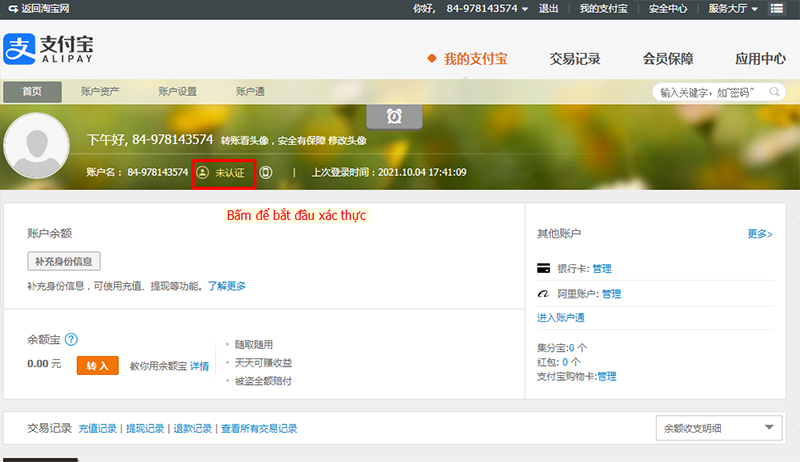Open the alarm clock reminder tab
800x462 pixels.
pos(394,117)
